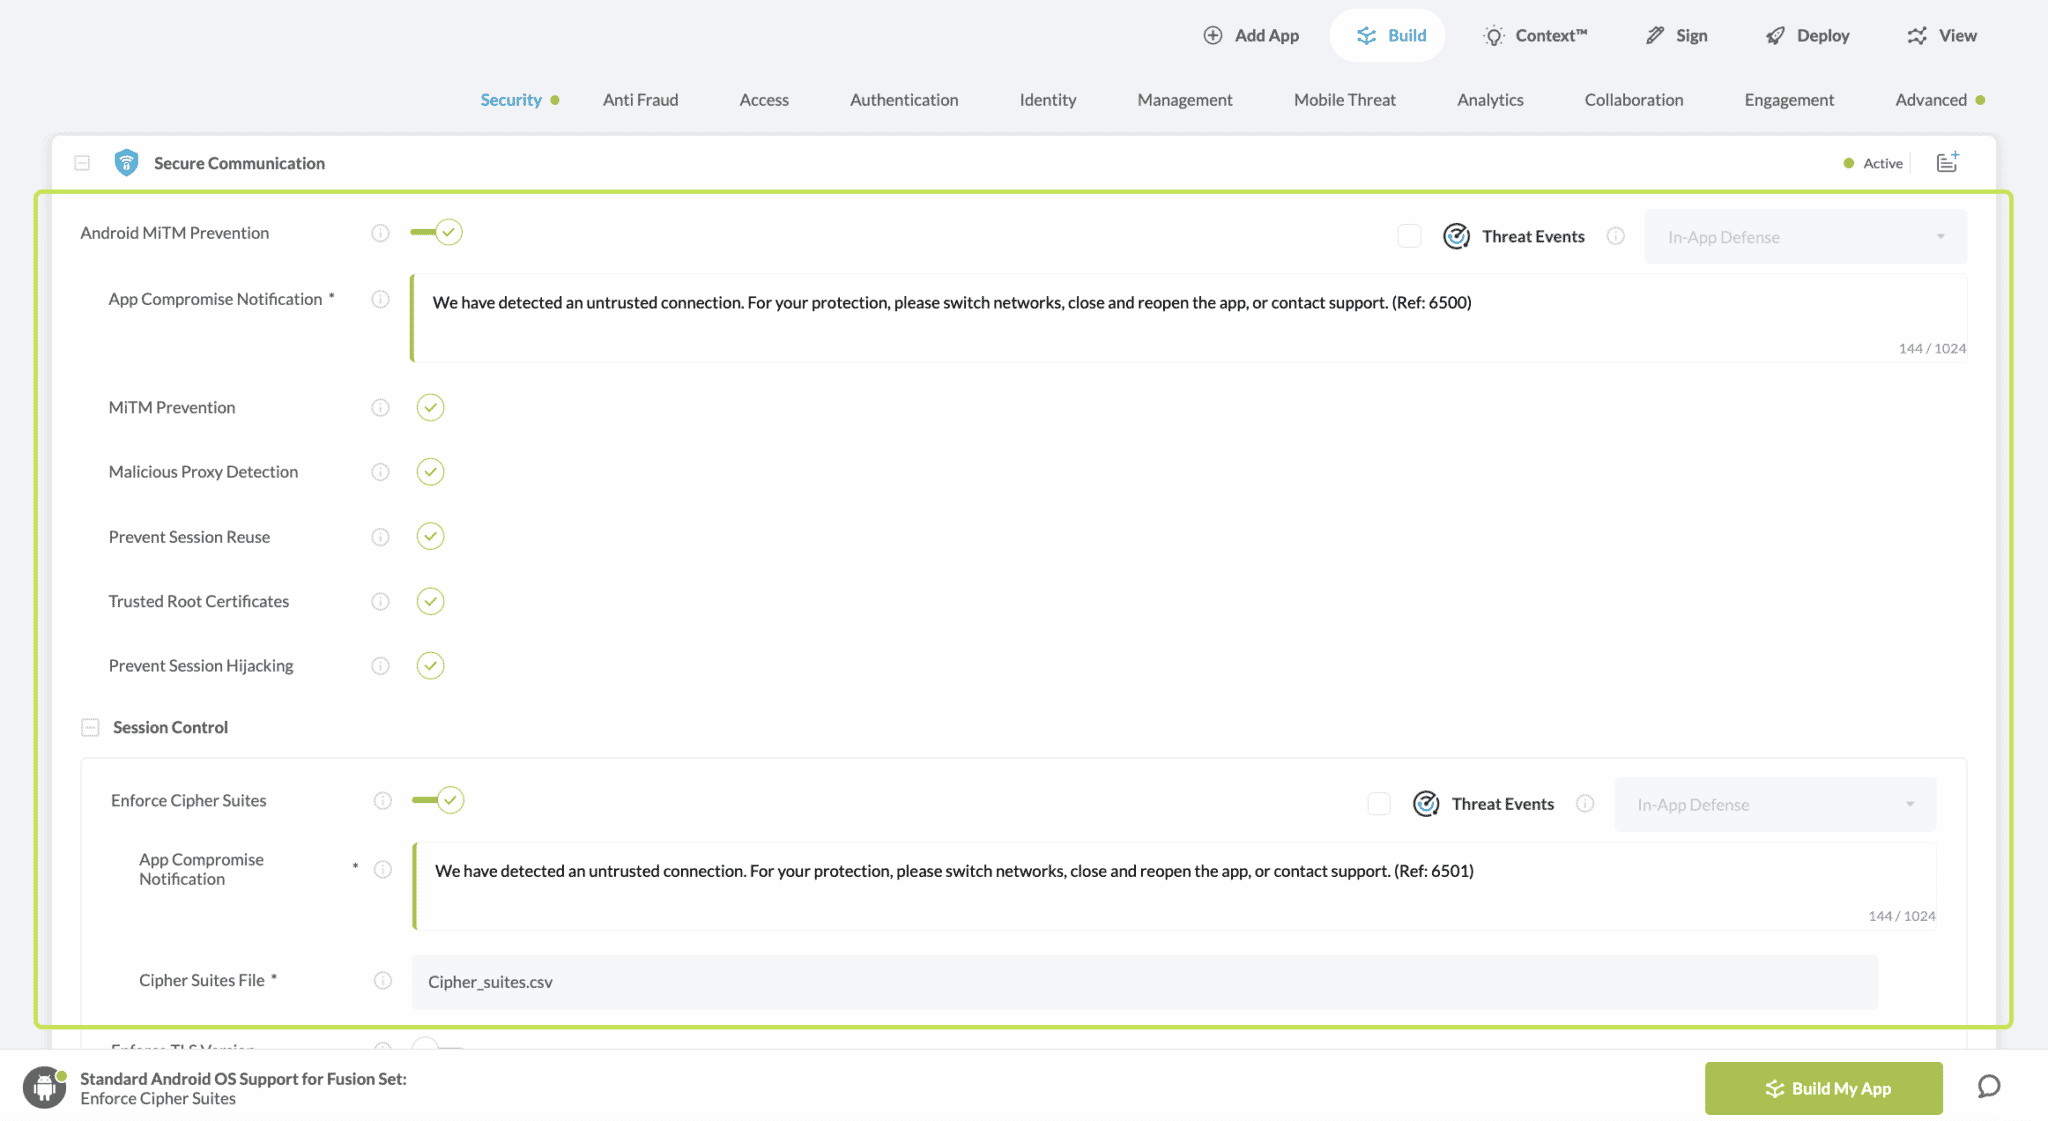Check the Threat Events checkbox for Enforce Cipher Suites
Screen dimensions: 2048x1121
click(1378, 804)
